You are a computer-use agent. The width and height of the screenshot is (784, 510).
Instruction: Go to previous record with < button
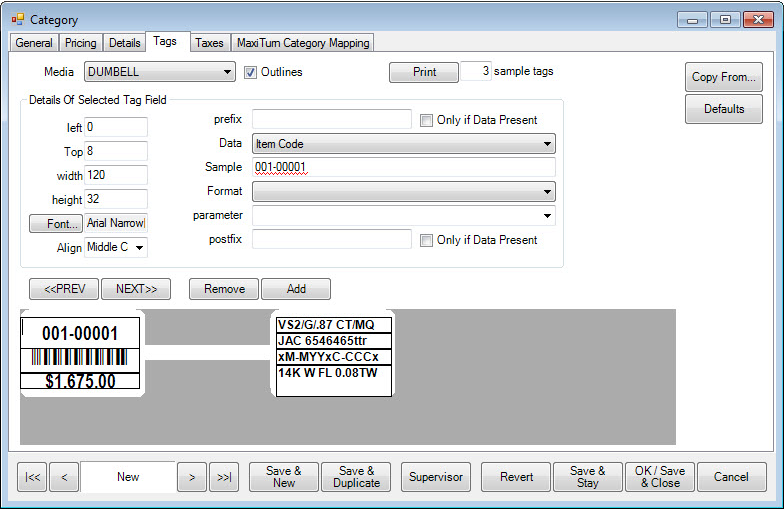[x=64, y=477]
